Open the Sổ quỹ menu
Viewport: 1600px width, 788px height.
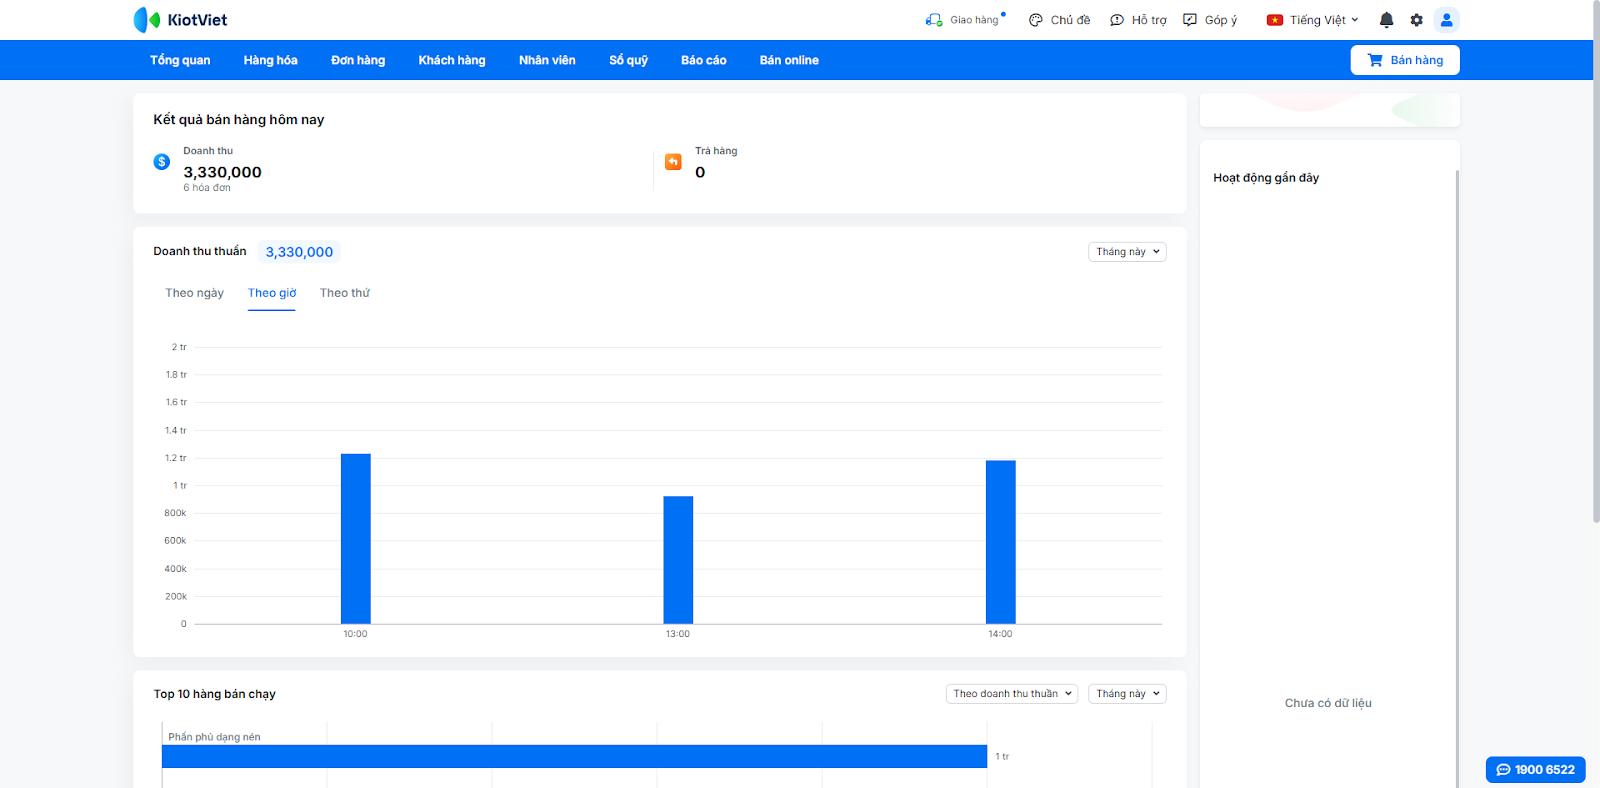629,60
